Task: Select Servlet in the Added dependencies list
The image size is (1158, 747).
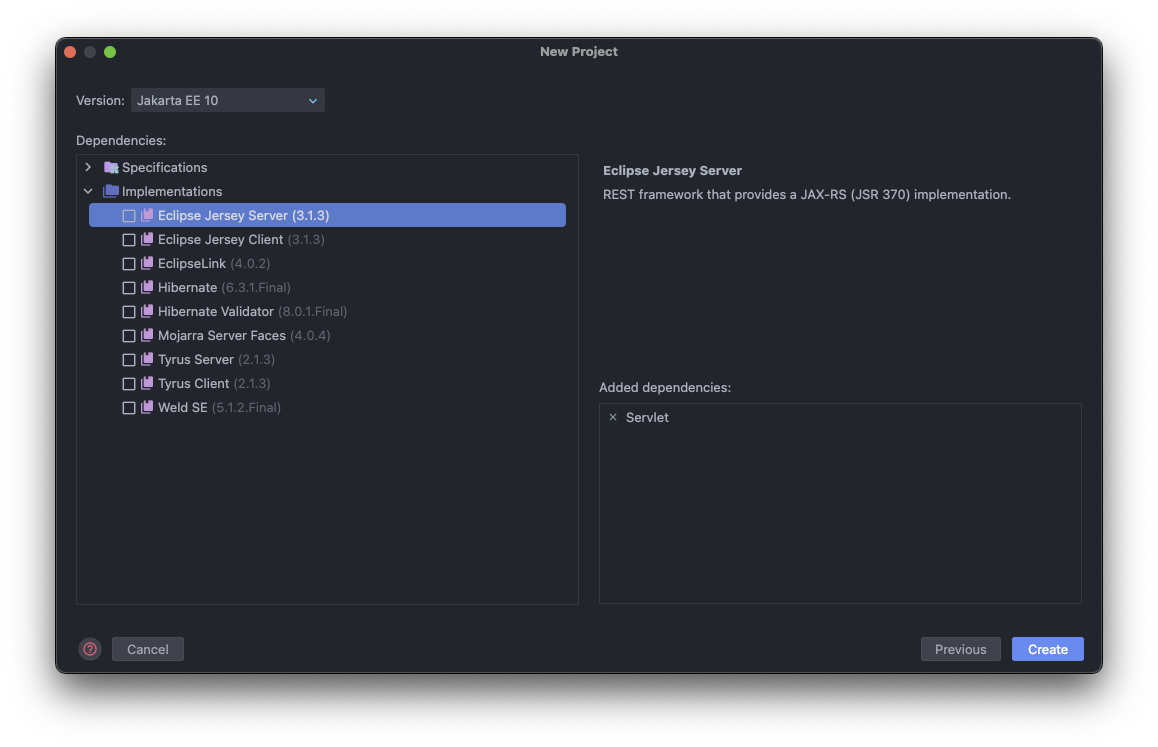Action: (x=648, y=417)
